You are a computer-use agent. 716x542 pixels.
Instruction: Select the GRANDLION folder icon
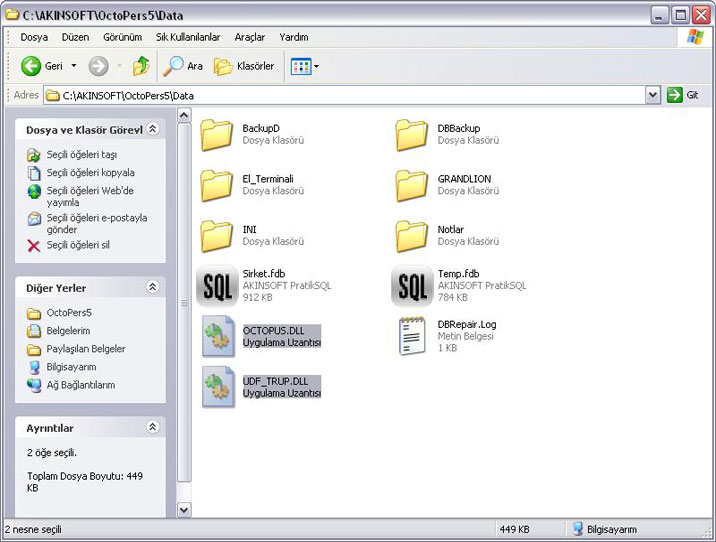click(x=411, y=185)
